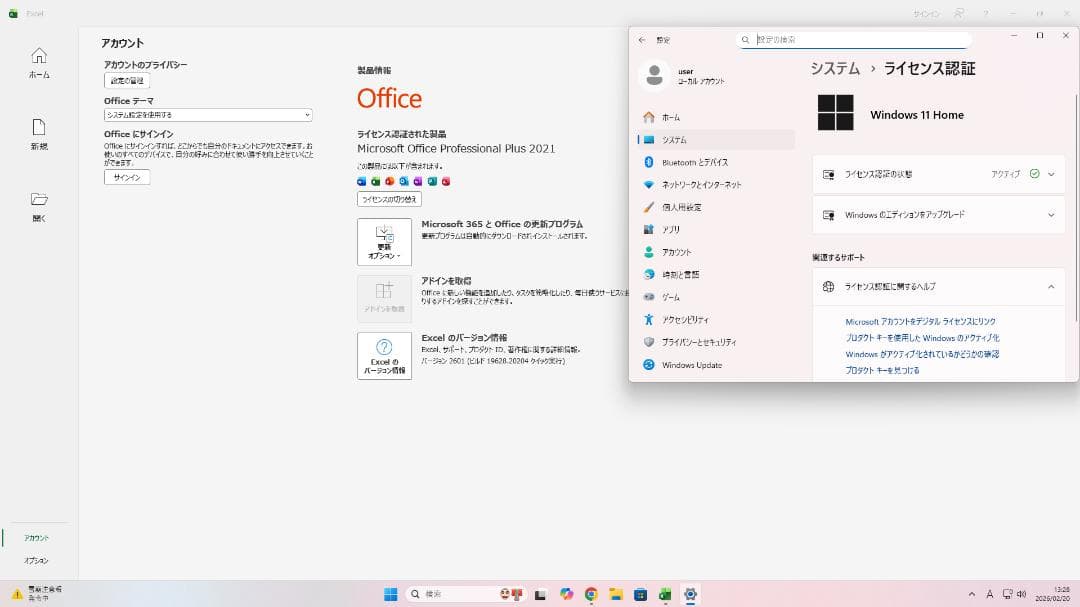Open 更新オプション (Update Options)

(383, 241)
